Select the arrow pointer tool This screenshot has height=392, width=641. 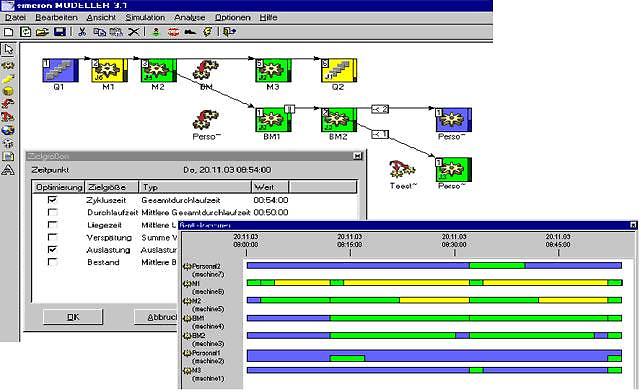click(8, 49)
